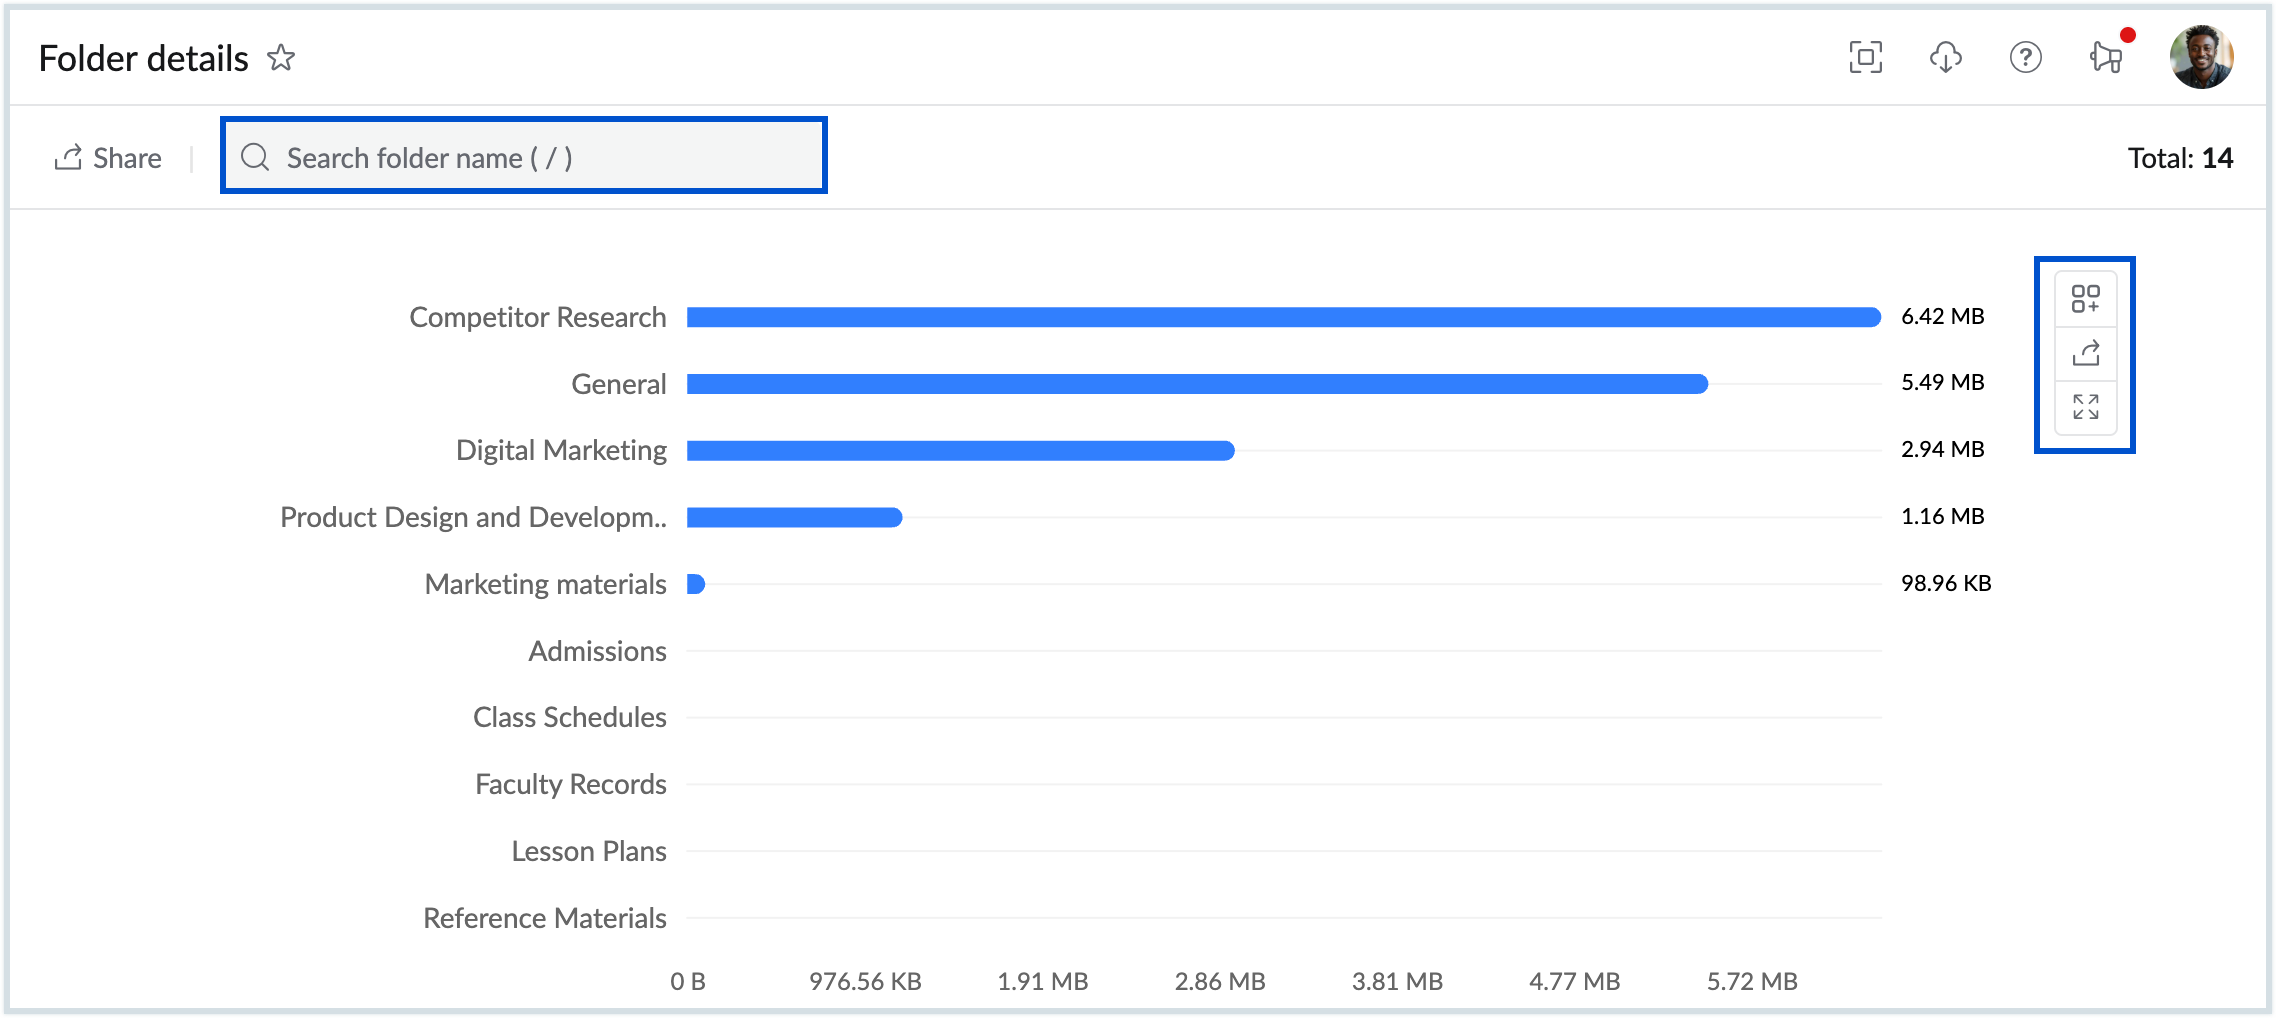Open the announcements megaphone icon

click(x=2106, y=58)
